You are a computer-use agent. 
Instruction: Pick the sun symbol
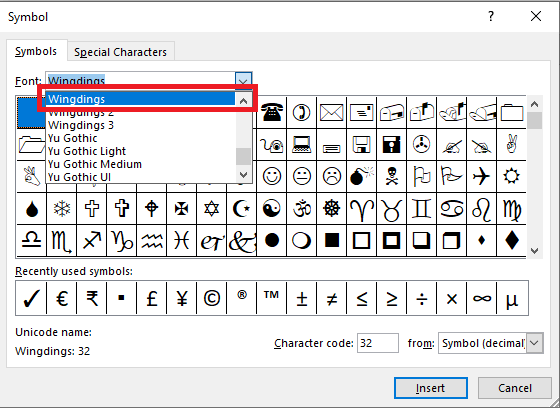511,176
